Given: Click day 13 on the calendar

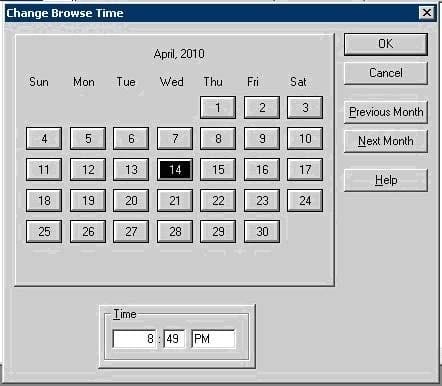Looking at the screenshot, I should tap(131, 169).
